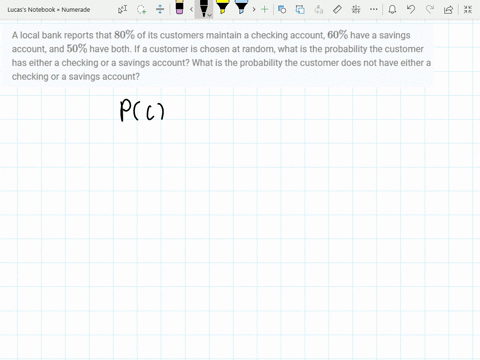
Task: Click the Lucas's Notebook title
Action: pyautogui.click(x=31, y=10)
